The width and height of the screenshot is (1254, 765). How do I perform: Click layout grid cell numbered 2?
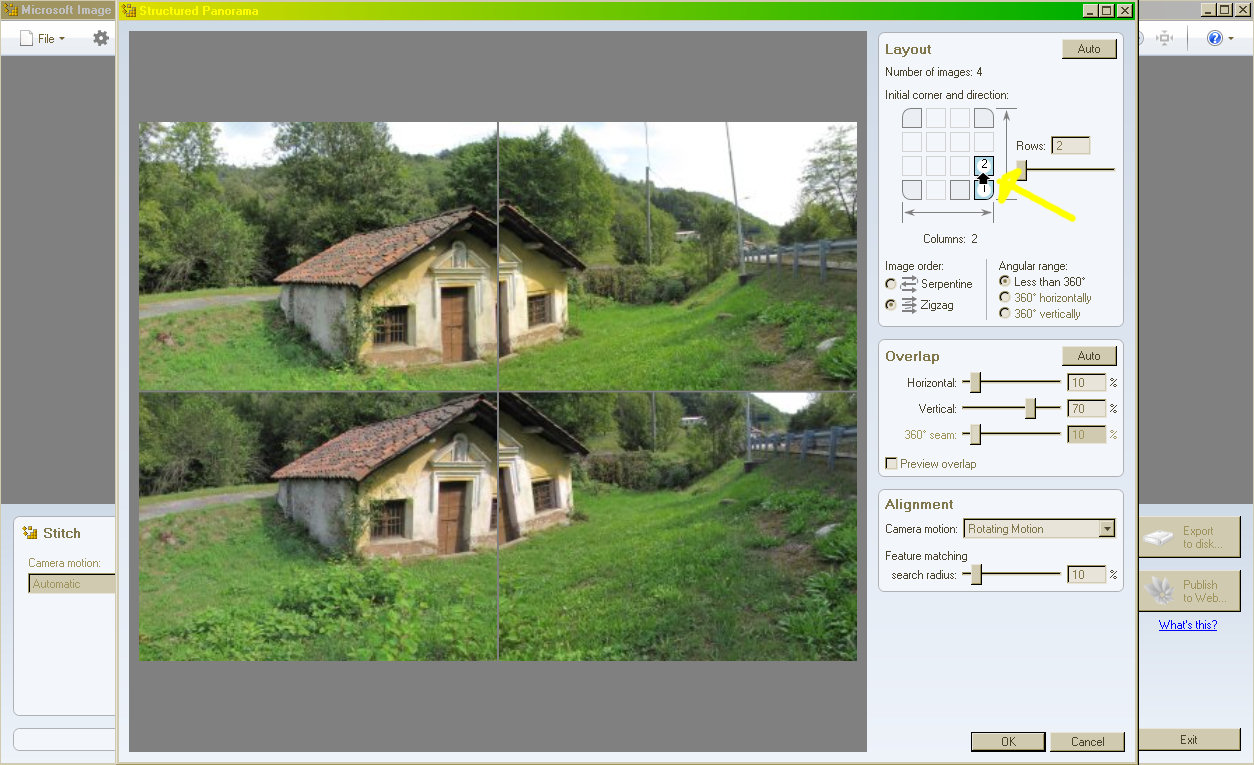point(984,165)
